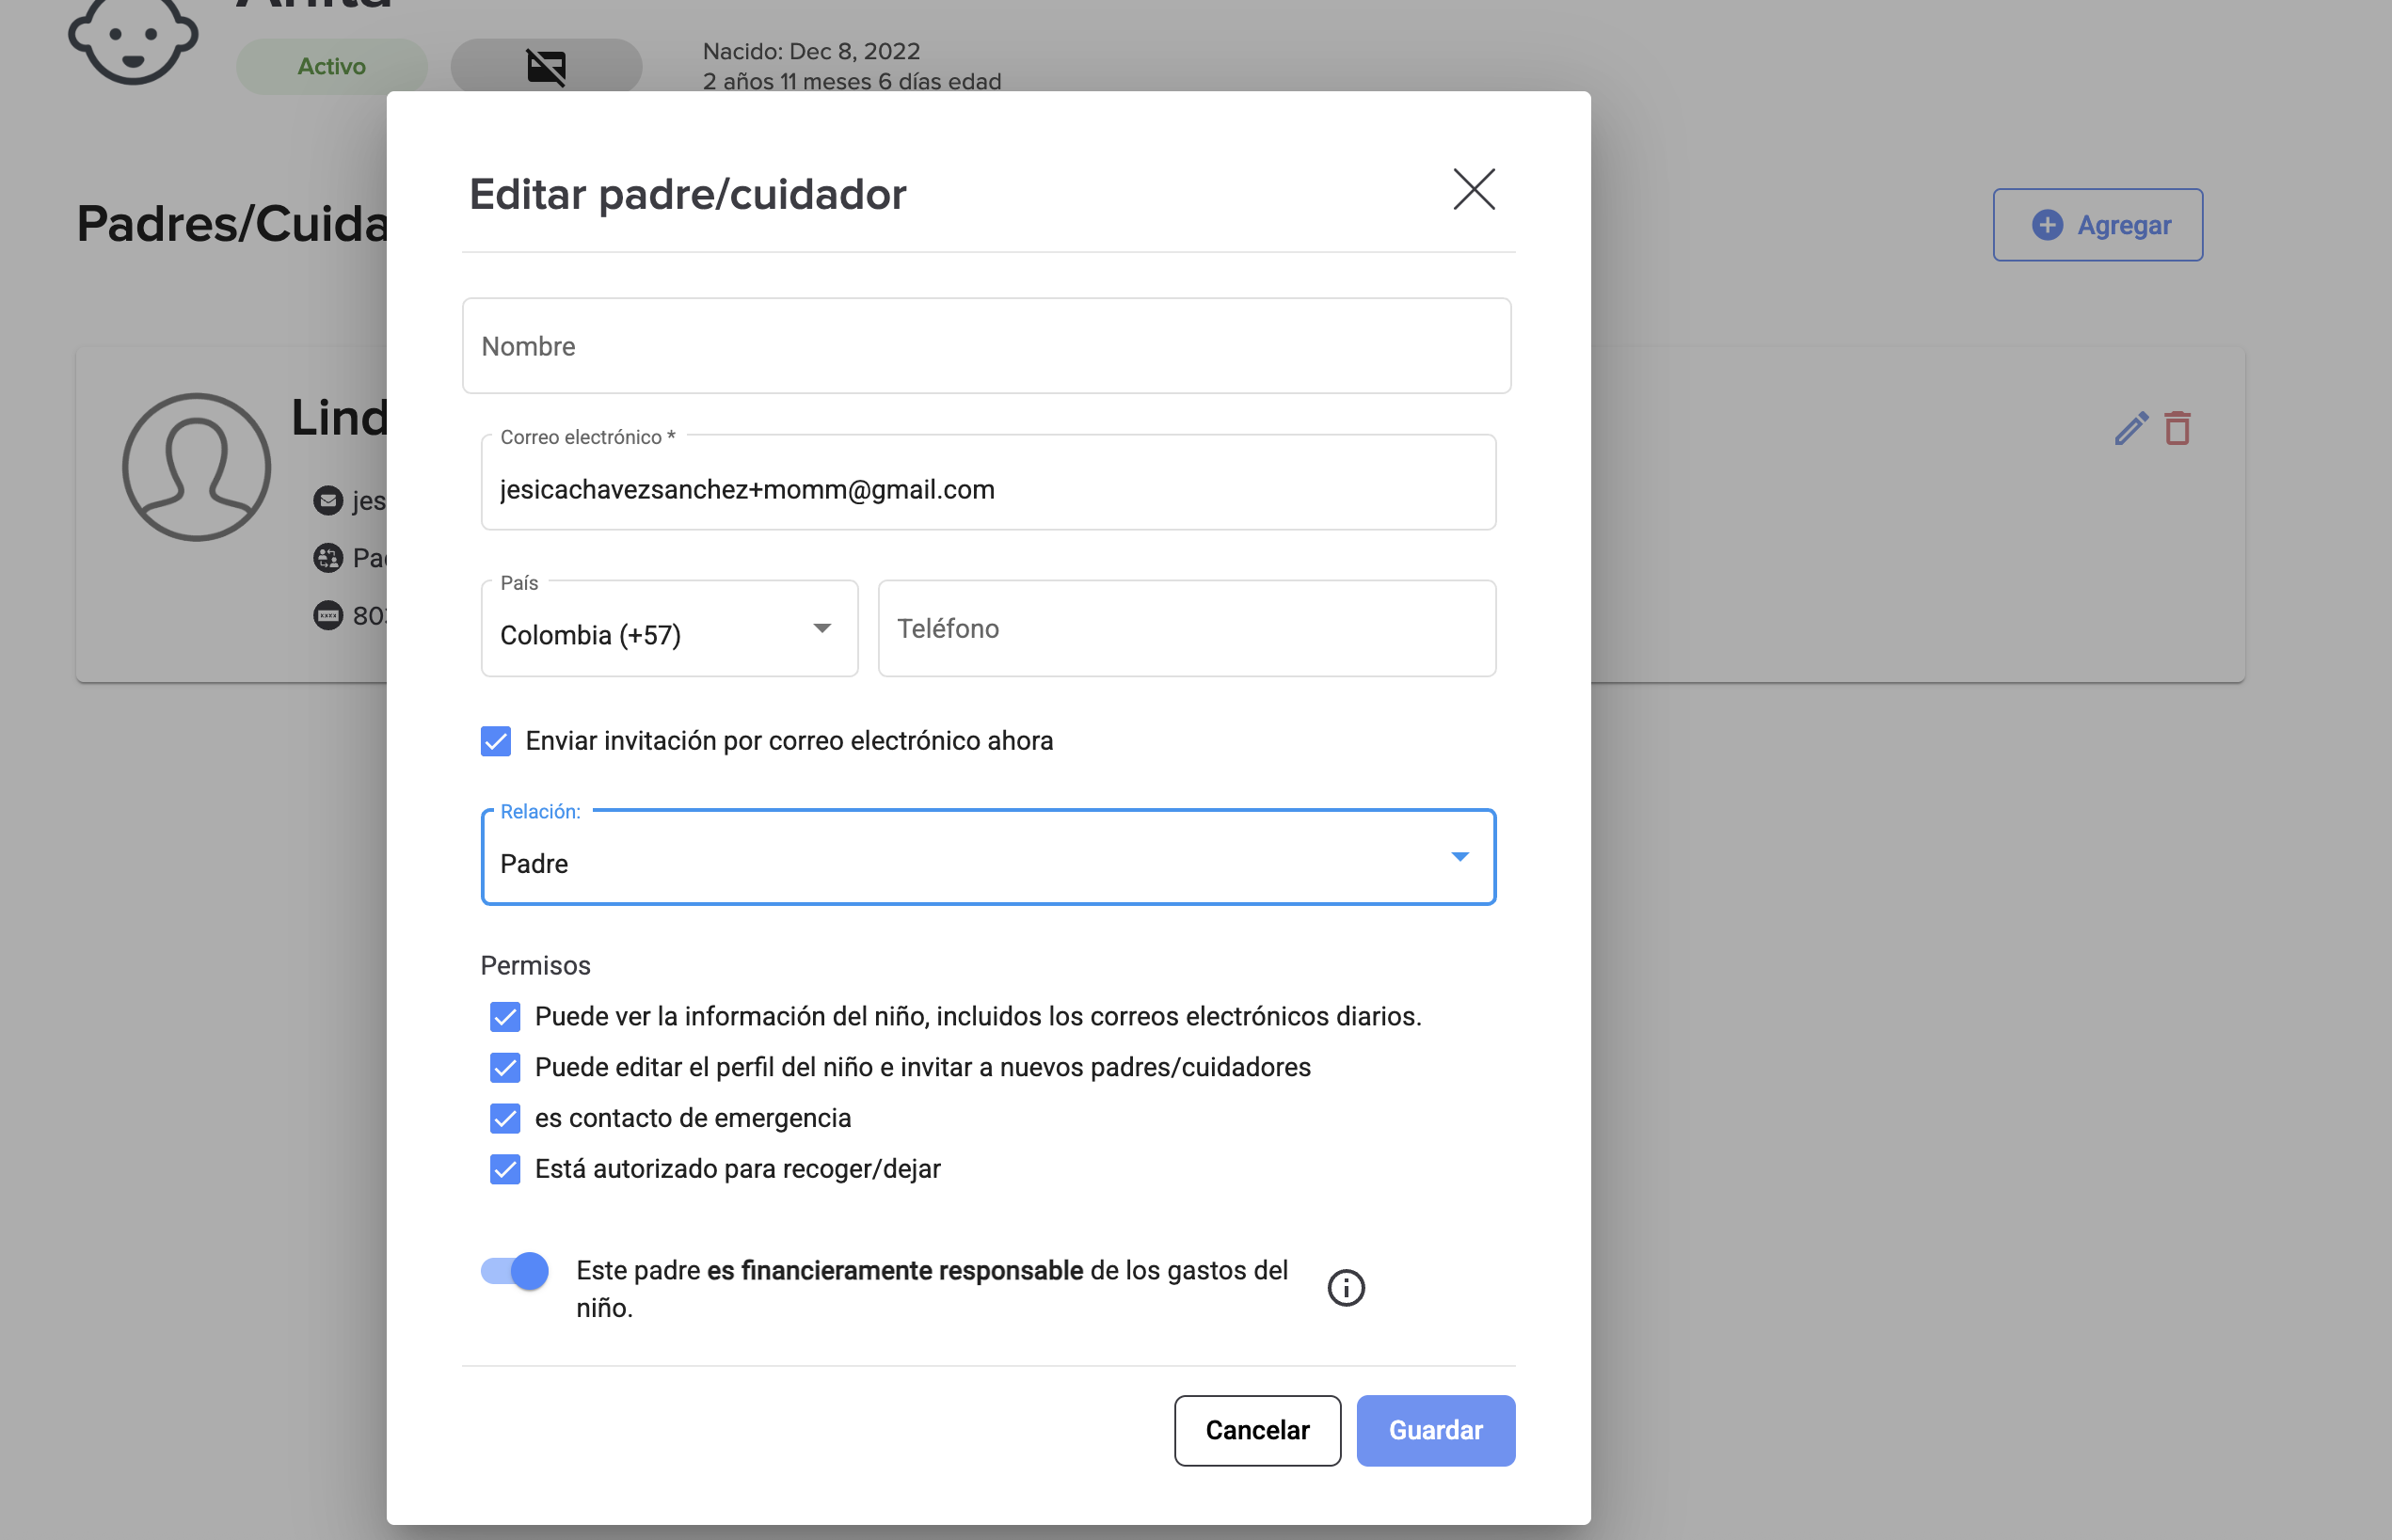Image resolution: width=2392 pixels, height=1540 pixels.
Task: Click the Guardar button
Action: (x=1435, y=1430)
